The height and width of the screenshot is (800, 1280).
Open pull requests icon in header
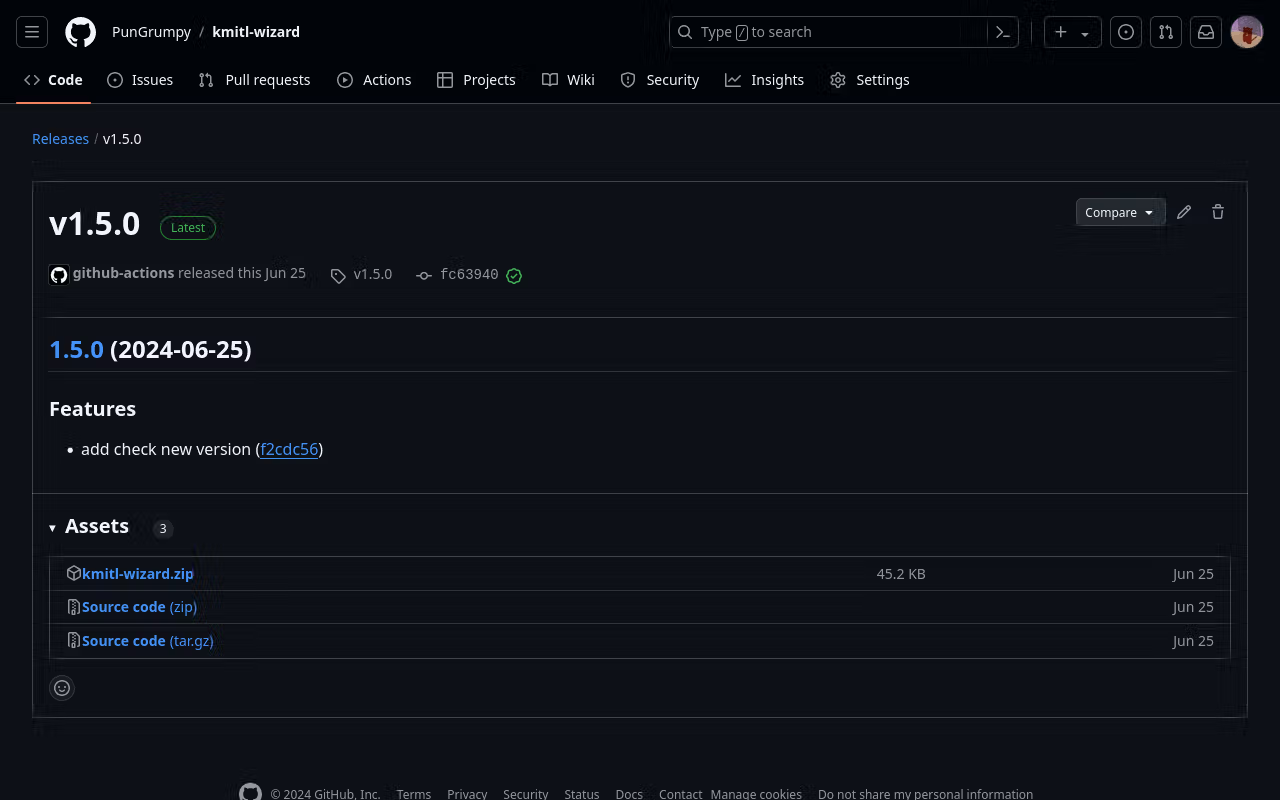point(1166,32)
